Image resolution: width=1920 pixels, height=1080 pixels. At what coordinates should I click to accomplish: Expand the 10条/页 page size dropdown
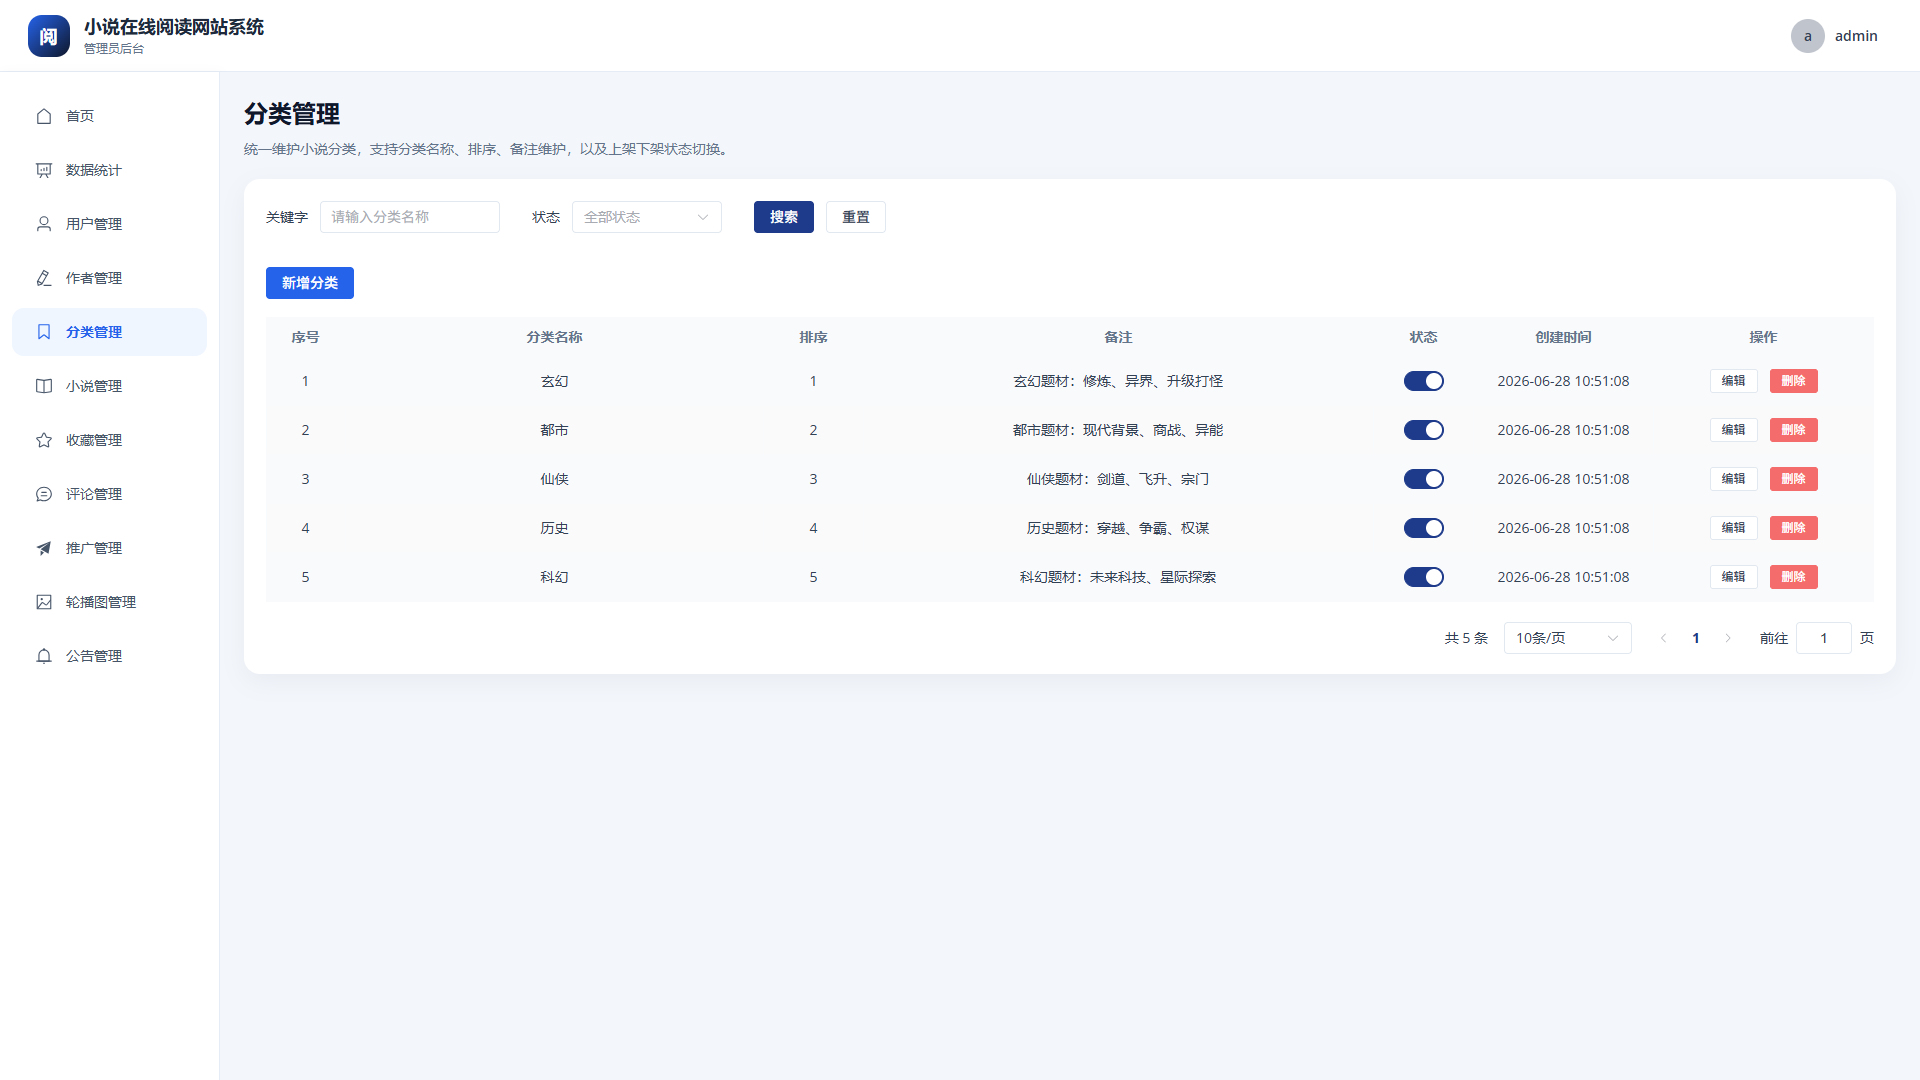pos(1567,638)
